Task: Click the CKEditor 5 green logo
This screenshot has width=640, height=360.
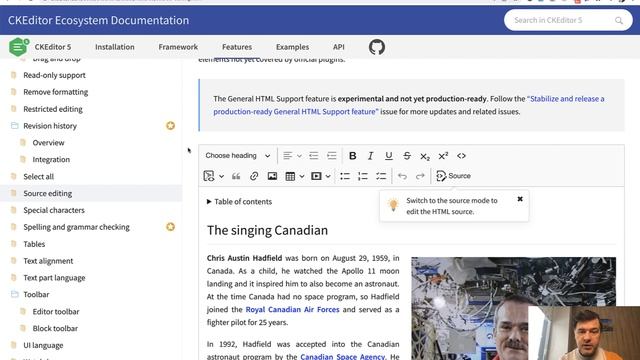Action: (x=18, y=47)
